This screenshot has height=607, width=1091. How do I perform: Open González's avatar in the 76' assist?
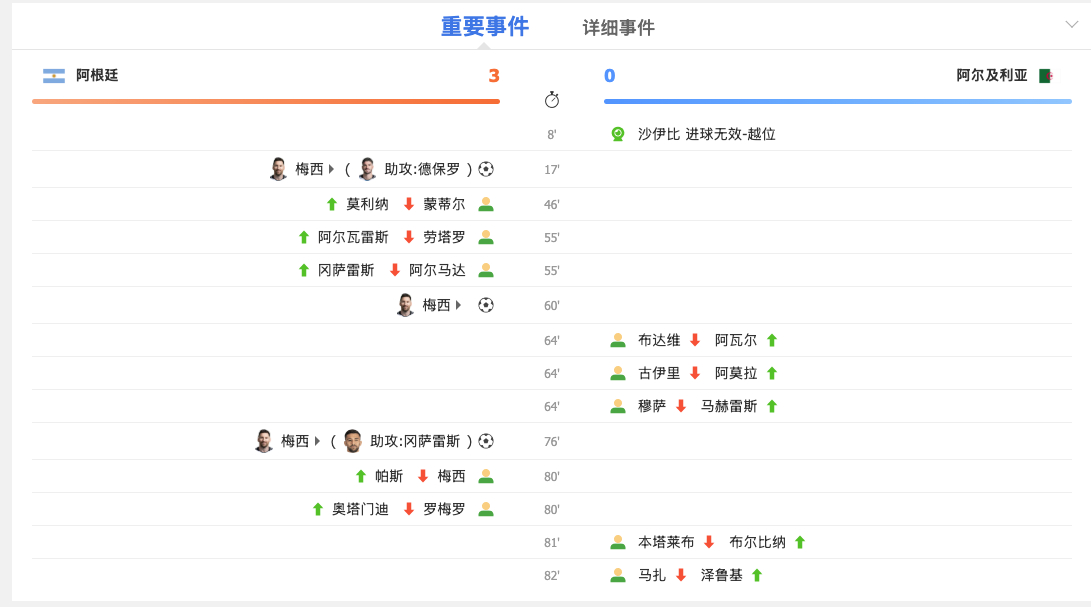(353, 441)
